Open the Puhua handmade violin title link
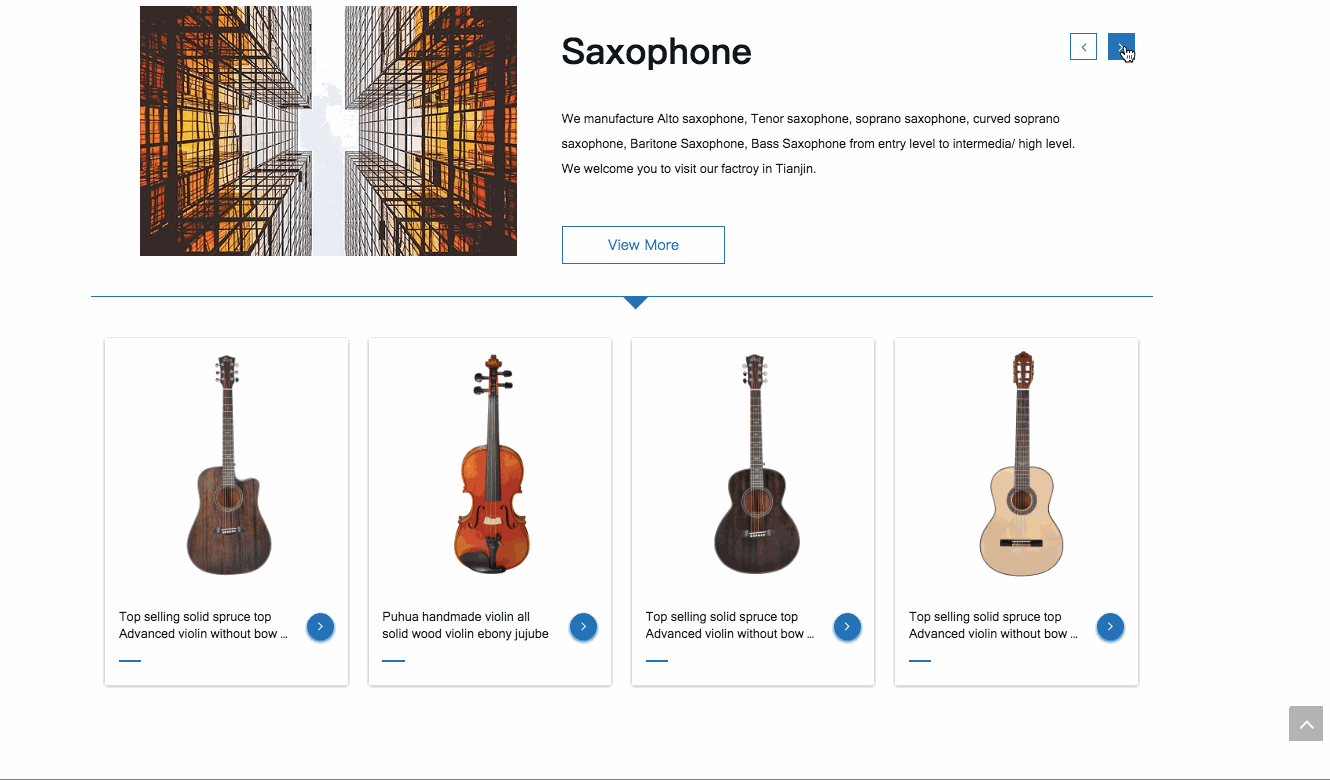This screenshot has height=780, width=1330. point(465,625)
